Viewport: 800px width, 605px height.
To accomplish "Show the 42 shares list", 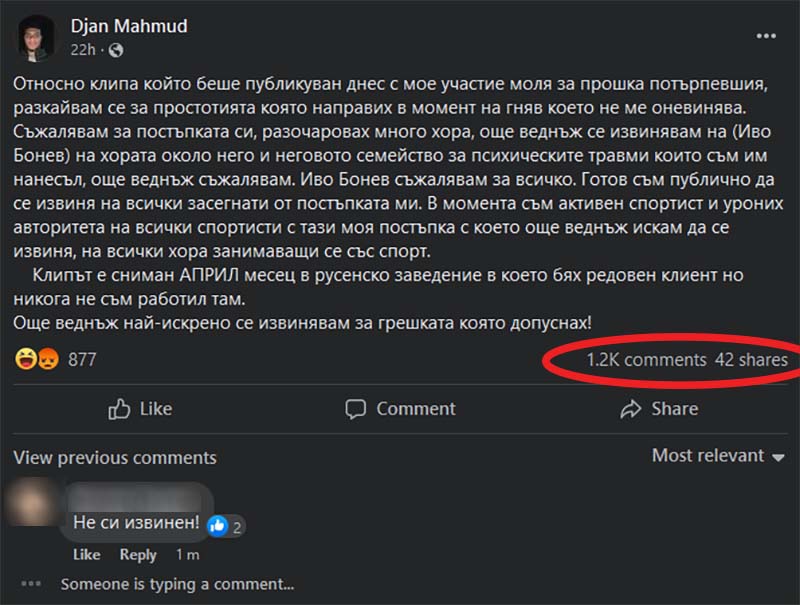I will tap(751, 359).
